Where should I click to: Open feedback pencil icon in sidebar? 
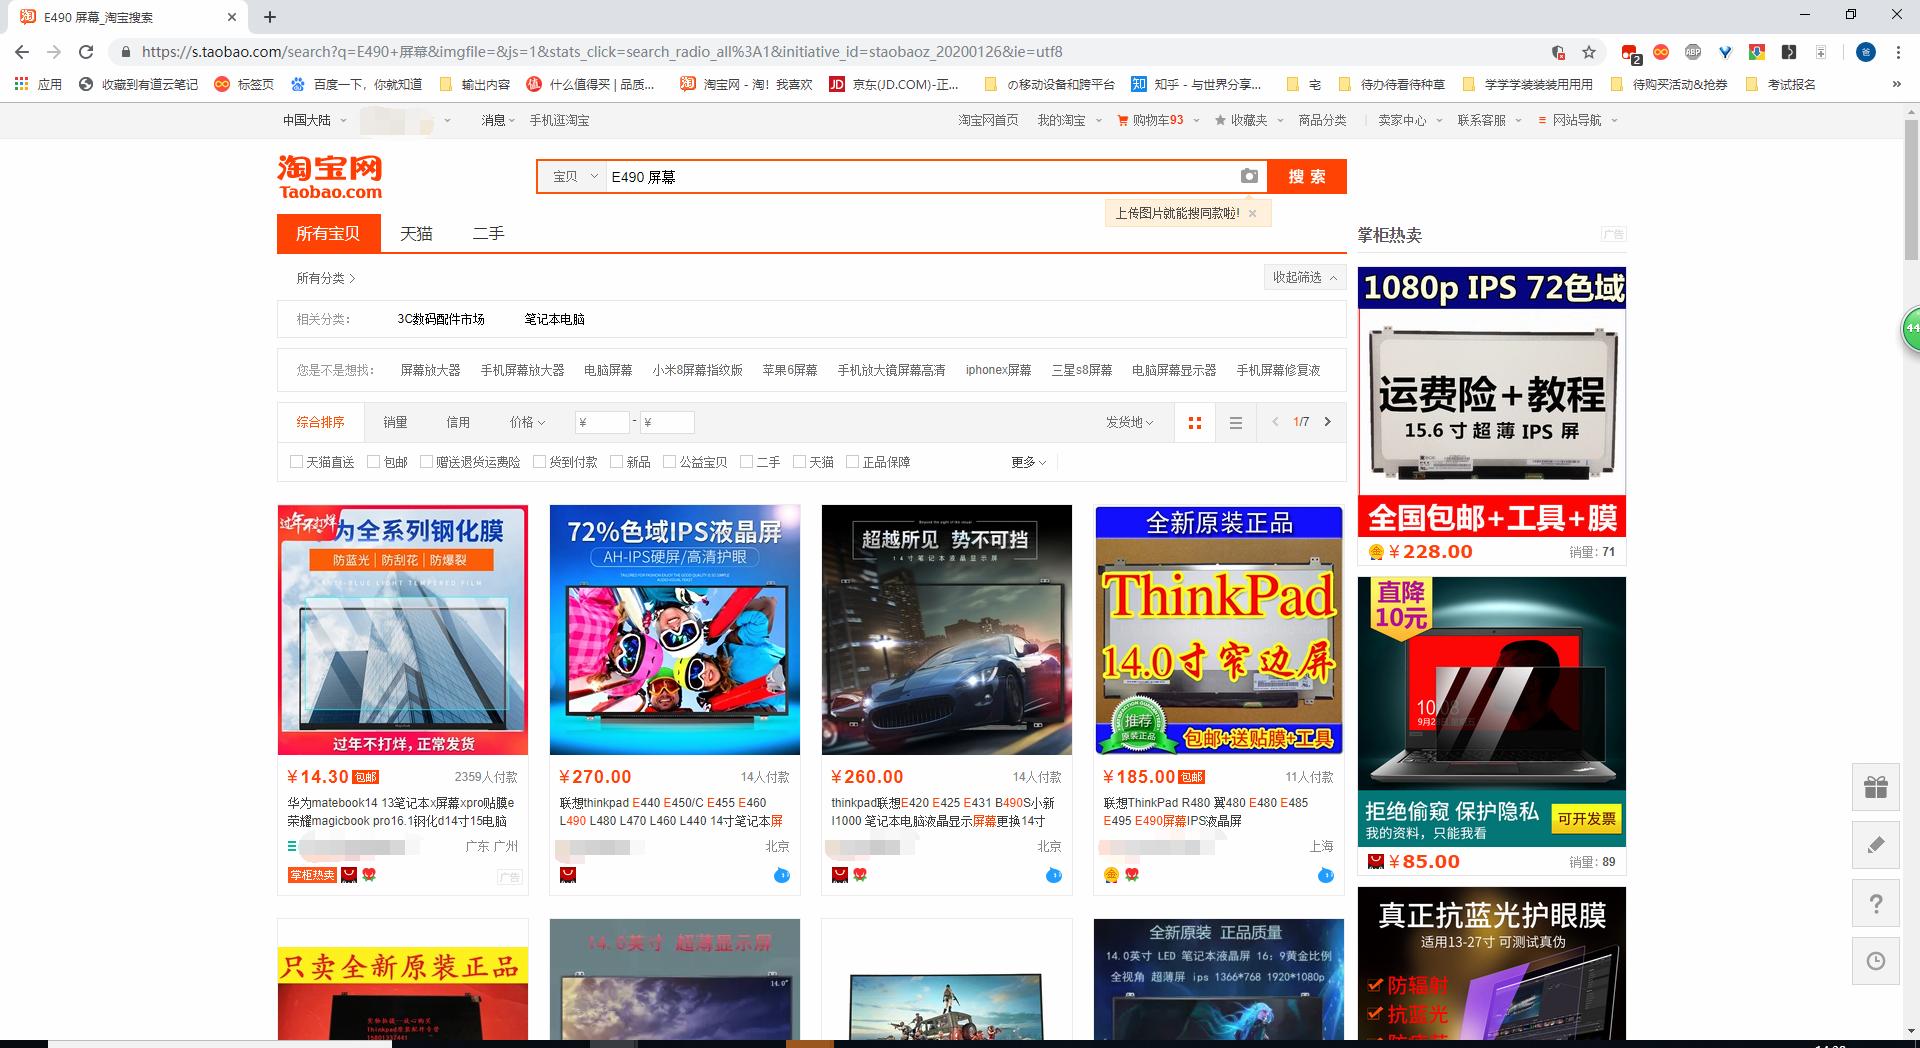(x=1876, y=845)
